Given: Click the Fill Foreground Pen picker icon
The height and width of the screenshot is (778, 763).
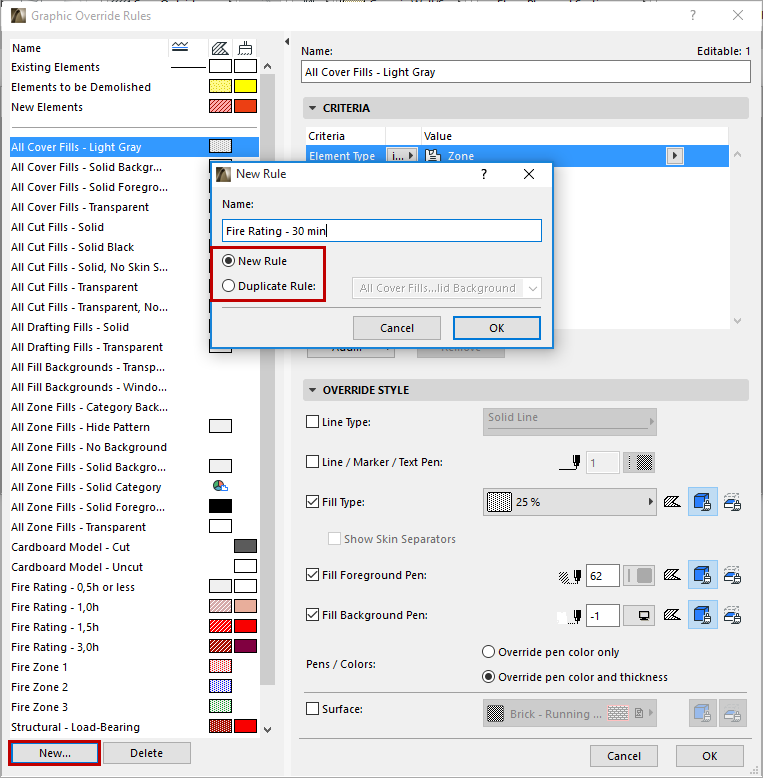Looking at the screenshot, I should (x=570, y=576).
